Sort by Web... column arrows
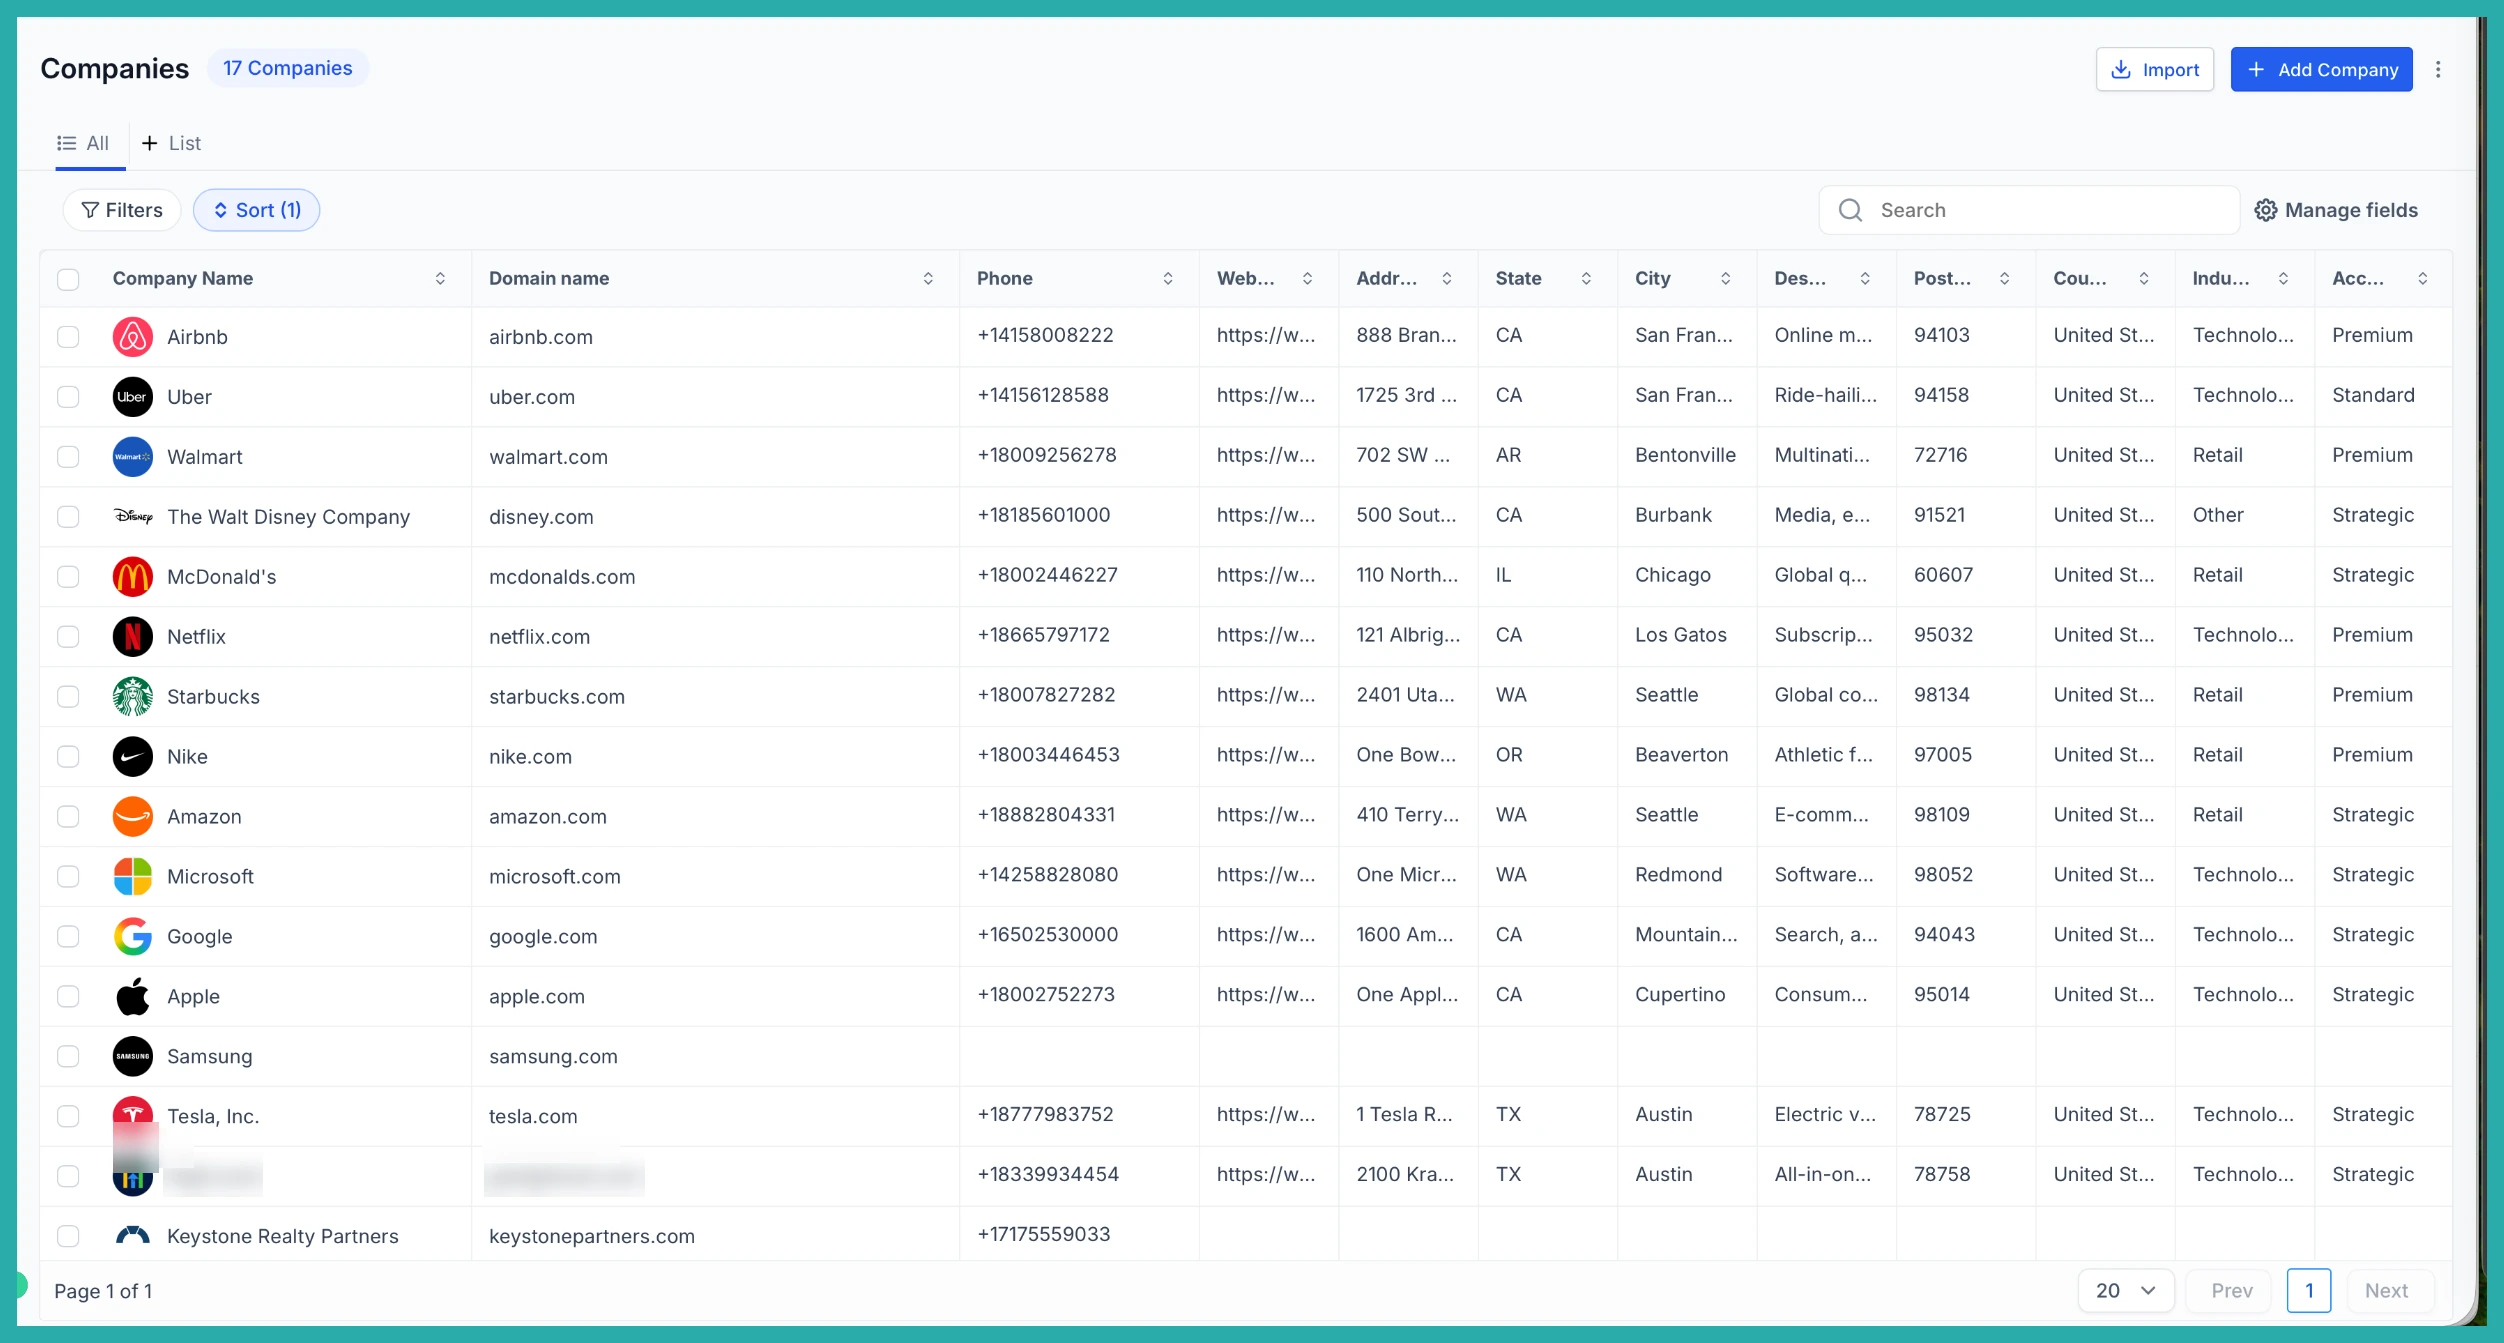The height and width of the screenshot is (1343, 2504). coord(1307,279)
